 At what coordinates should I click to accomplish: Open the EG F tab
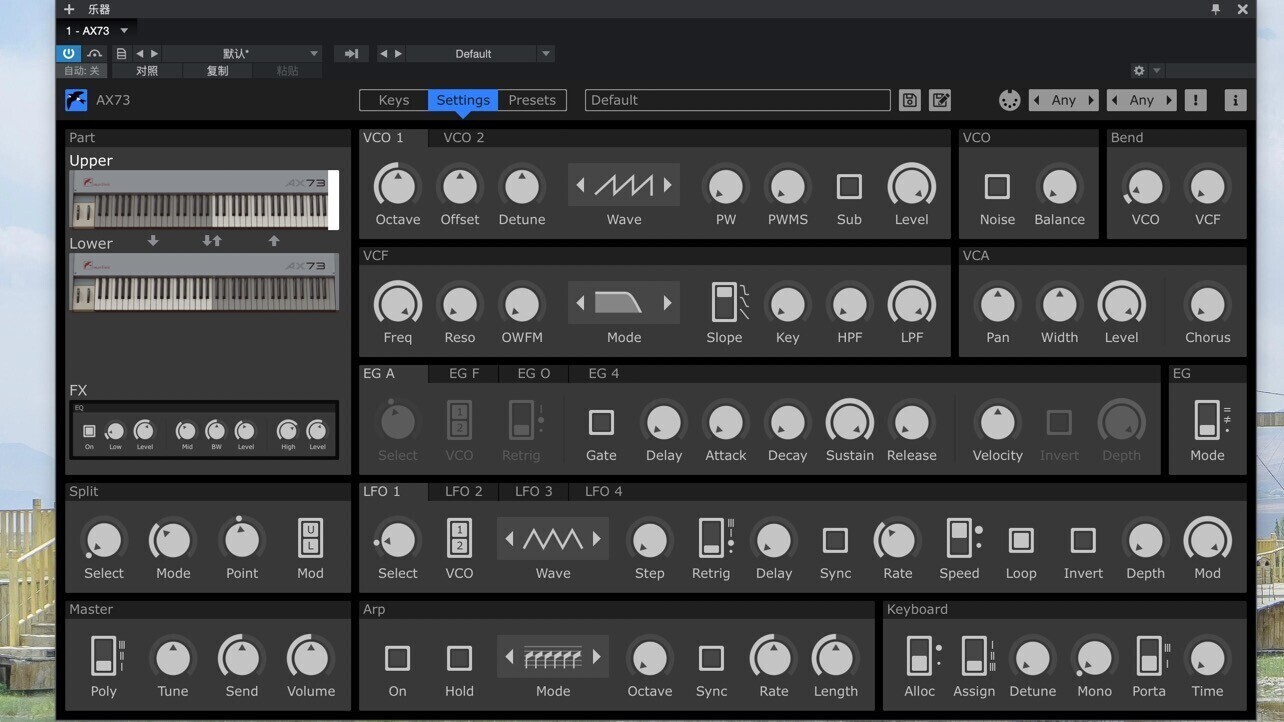click(464, 373)
